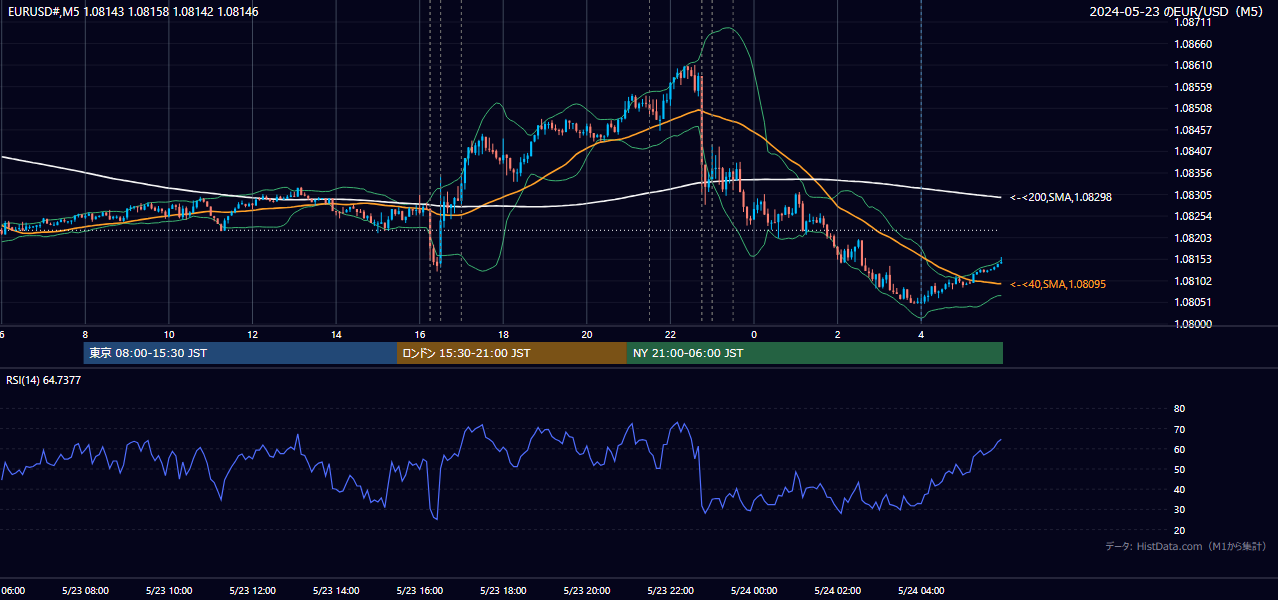1278x600 pixels.
Task: Click RSI scale value 80
Action: pyautogui.click(x=1179, y=409)
